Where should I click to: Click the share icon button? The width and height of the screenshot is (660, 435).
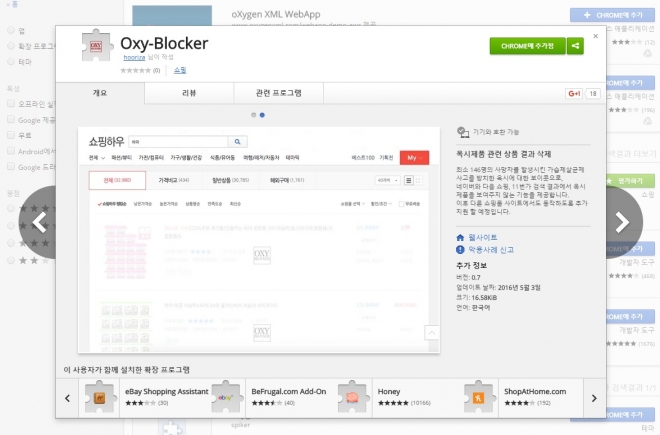575,46
